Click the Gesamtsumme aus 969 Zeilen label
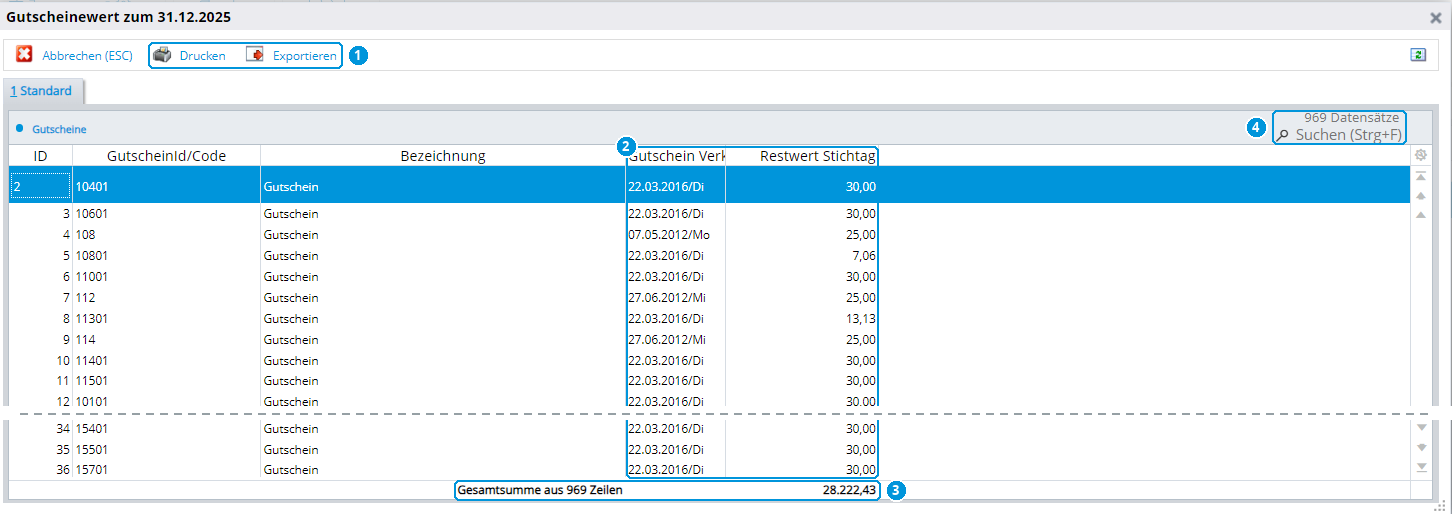 coord(540,491)
